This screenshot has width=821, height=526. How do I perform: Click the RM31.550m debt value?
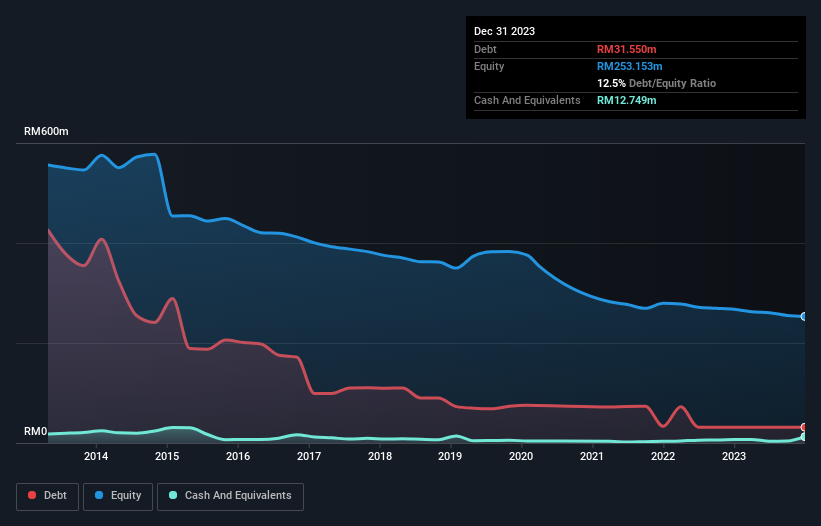tap(626, 49)
